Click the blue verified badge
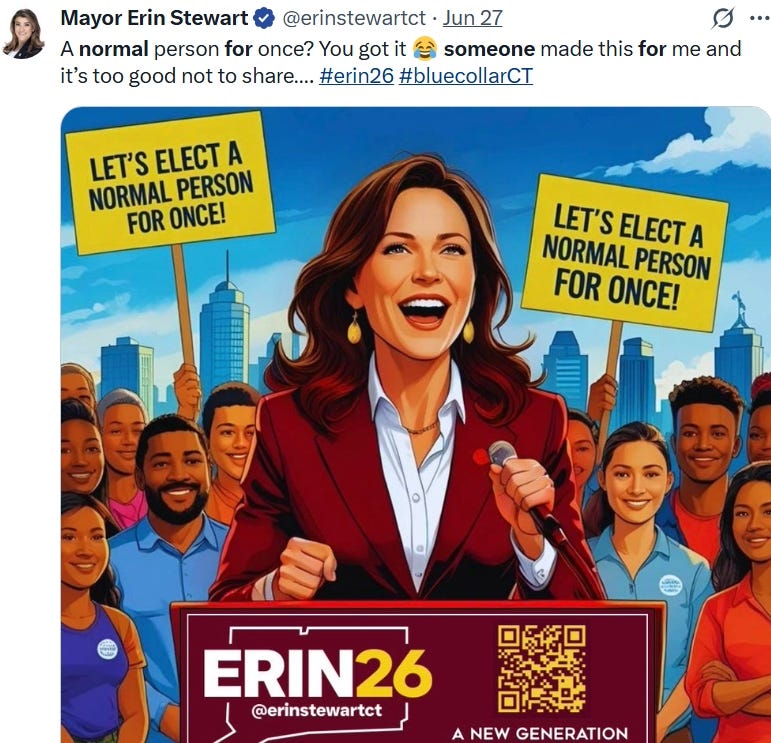The width and height of the screenshot is (771, 743). 264,18
